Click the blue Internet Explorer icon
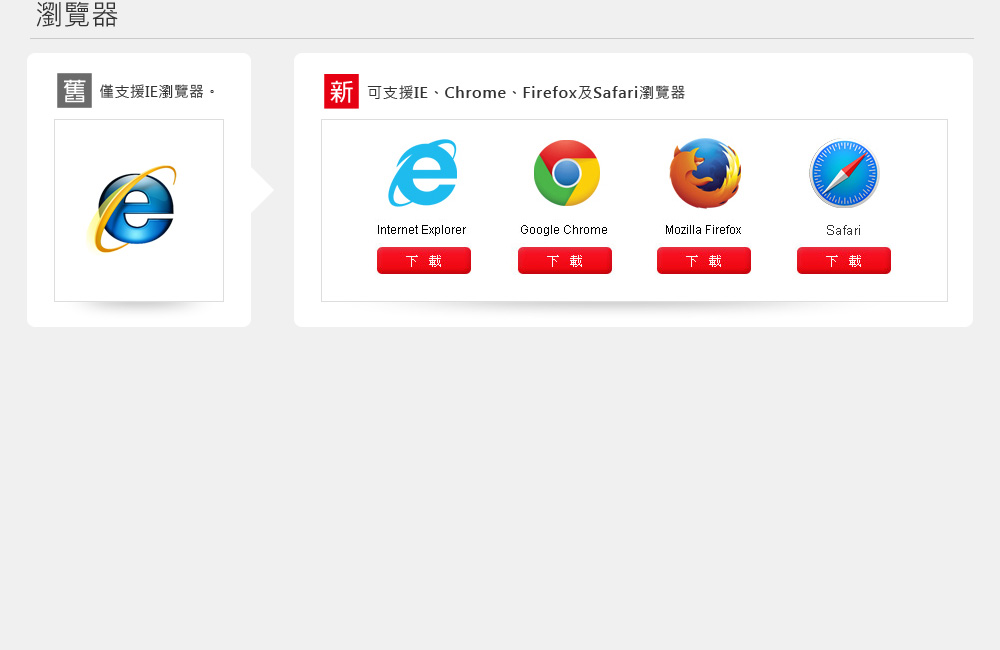The width and height of the screenshot is (1000, 650). point(423,173)
